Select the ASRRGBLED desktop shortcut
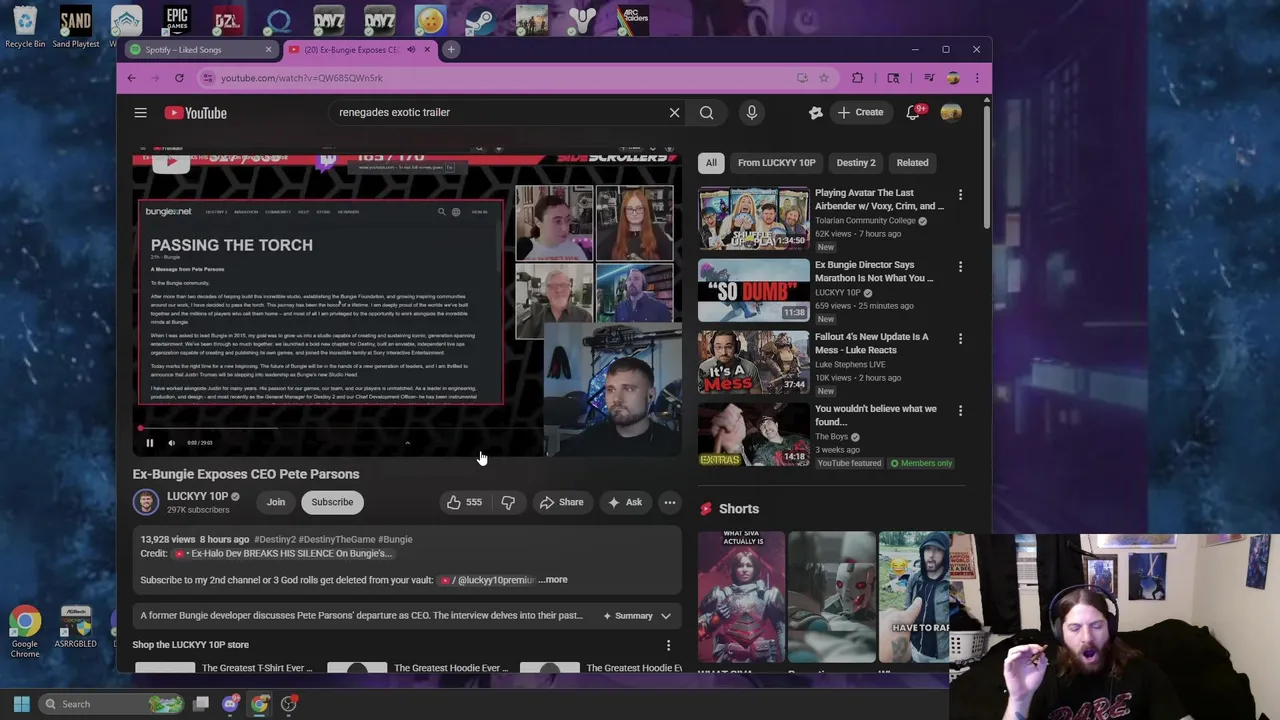The height and width of the screenshot is (720, 1280). click(76, 628)
